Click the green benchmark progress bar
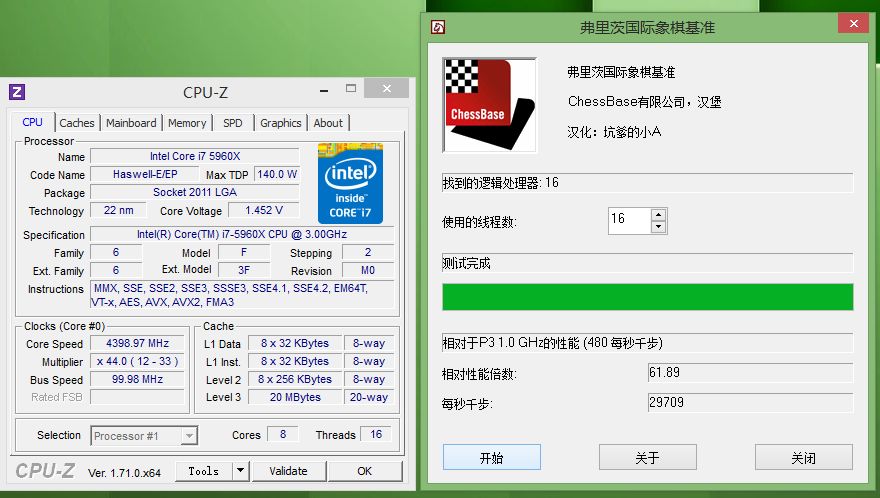 tap(648, 297)
